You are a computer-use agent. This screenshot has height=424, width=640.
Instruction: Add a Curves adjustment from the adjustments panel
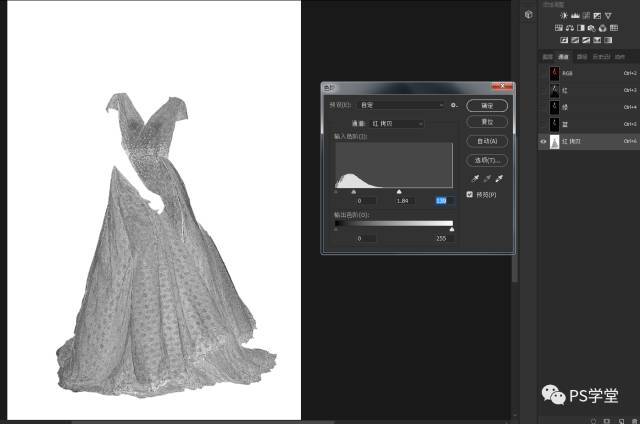coord(586,16)
